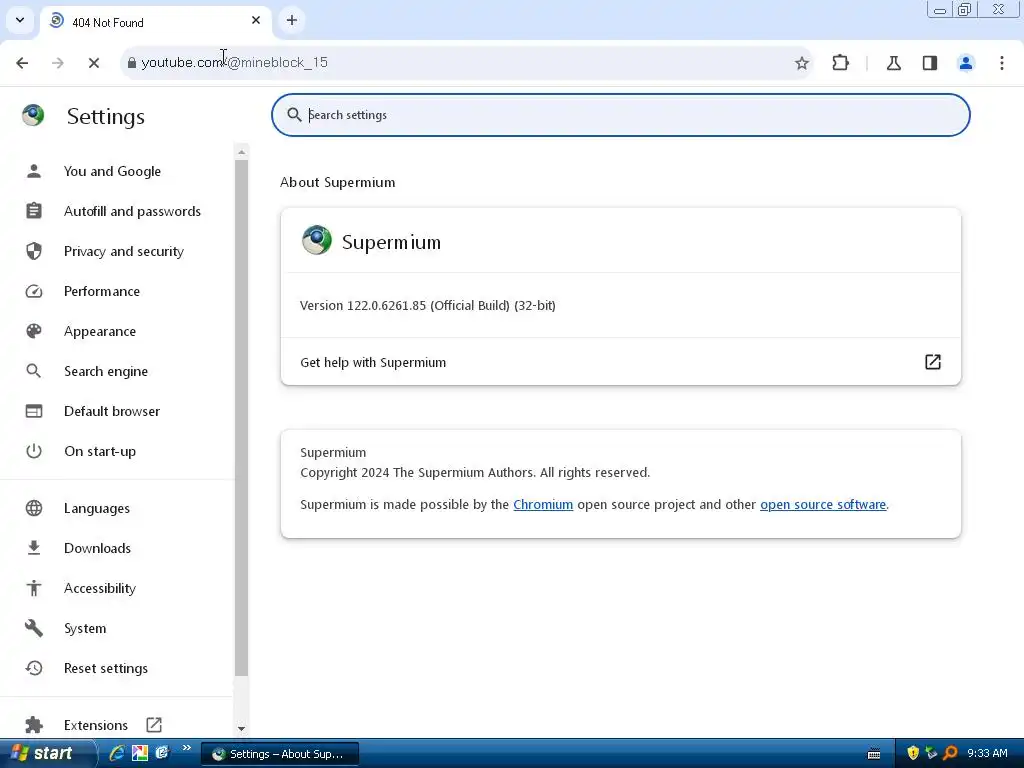
Task: Open a new tab with the plus button
Action: (x=292, y=20)
